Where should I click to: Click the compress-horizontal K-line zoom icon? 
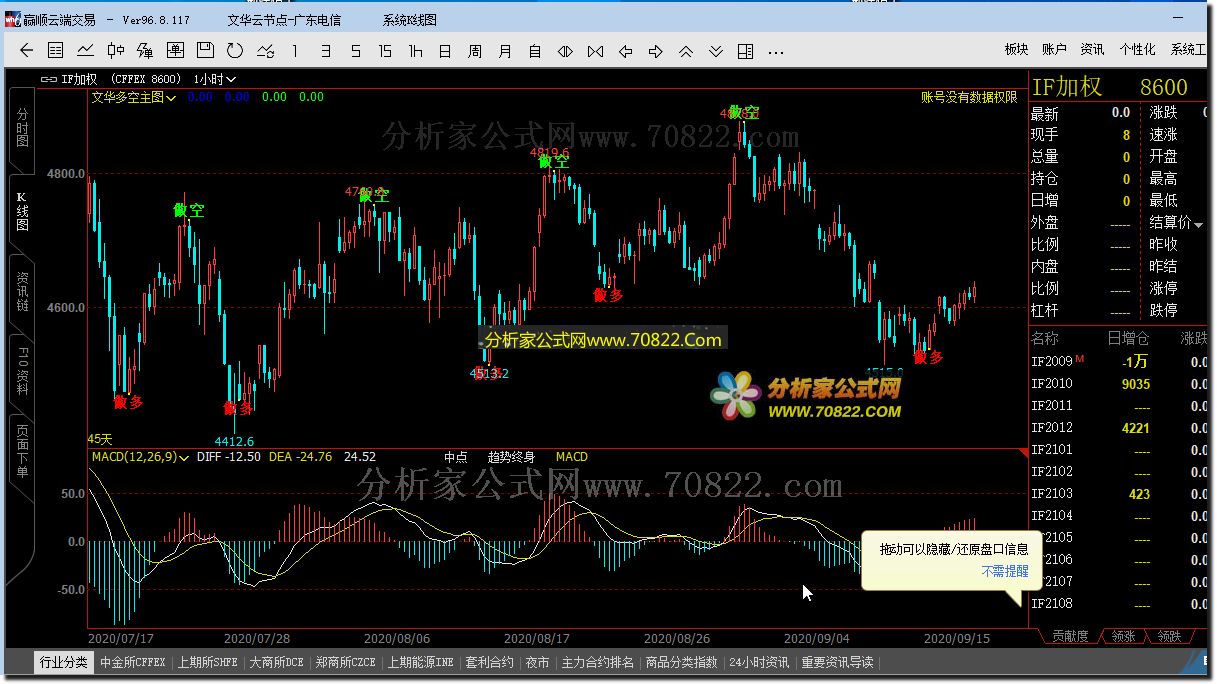pos(596,51)
